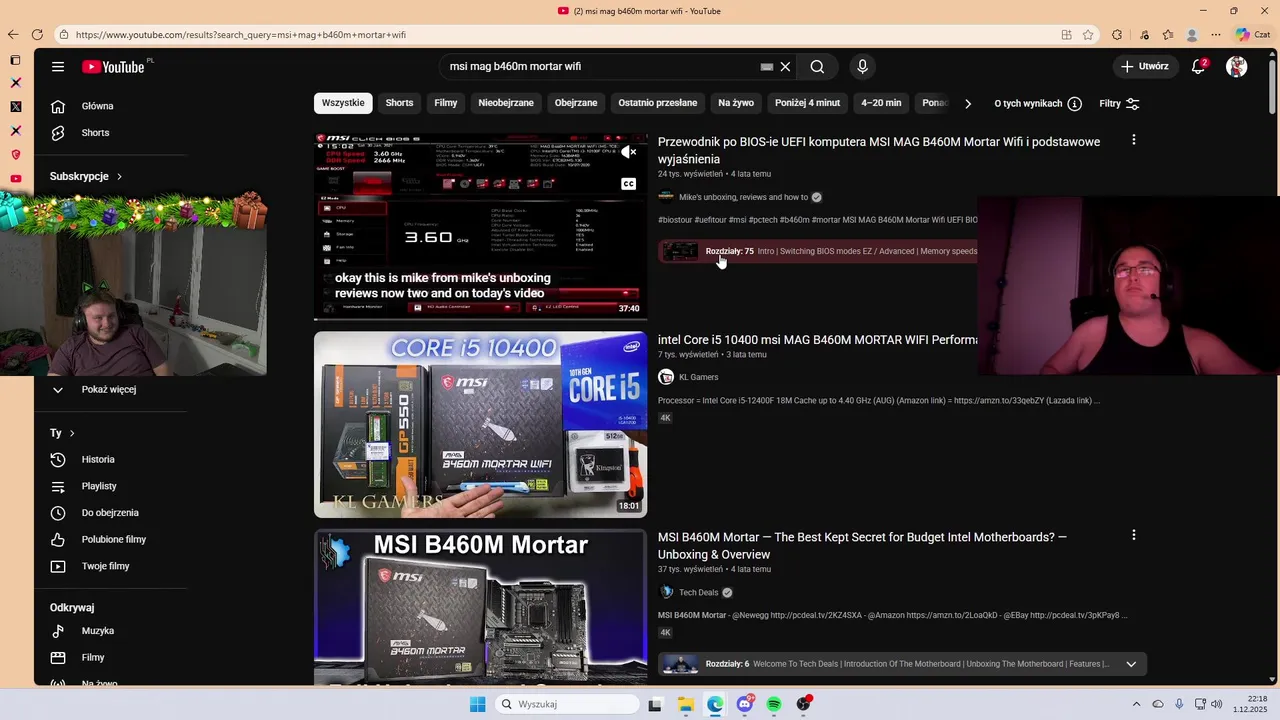The width and height of the screenshot is (1280, 720).
Task: Run search with the magnifier button
Action: [x=817, y=67]
